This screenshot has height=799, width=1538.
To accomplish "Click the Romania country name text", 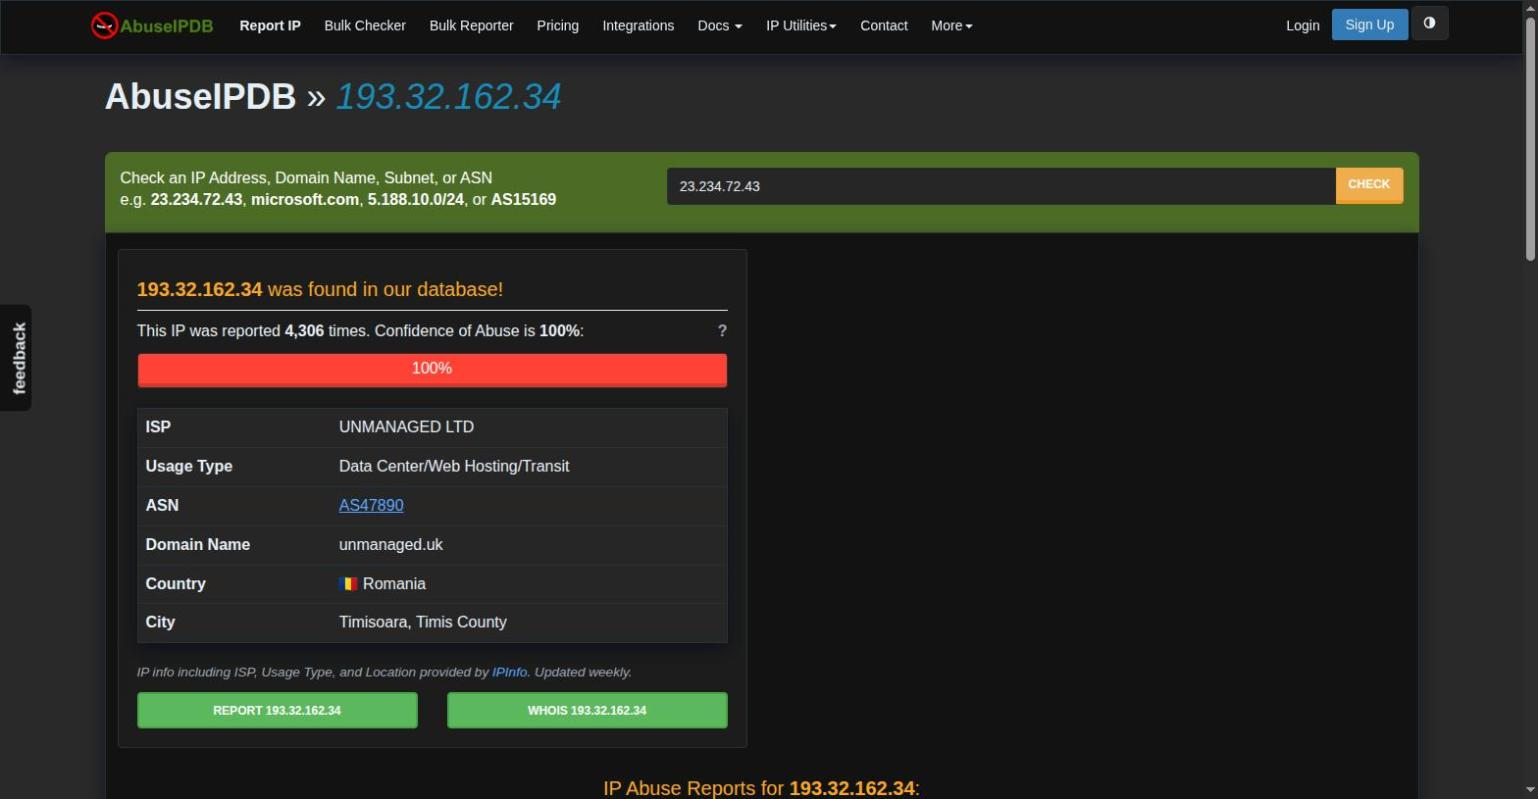I will tap(394, 584).
